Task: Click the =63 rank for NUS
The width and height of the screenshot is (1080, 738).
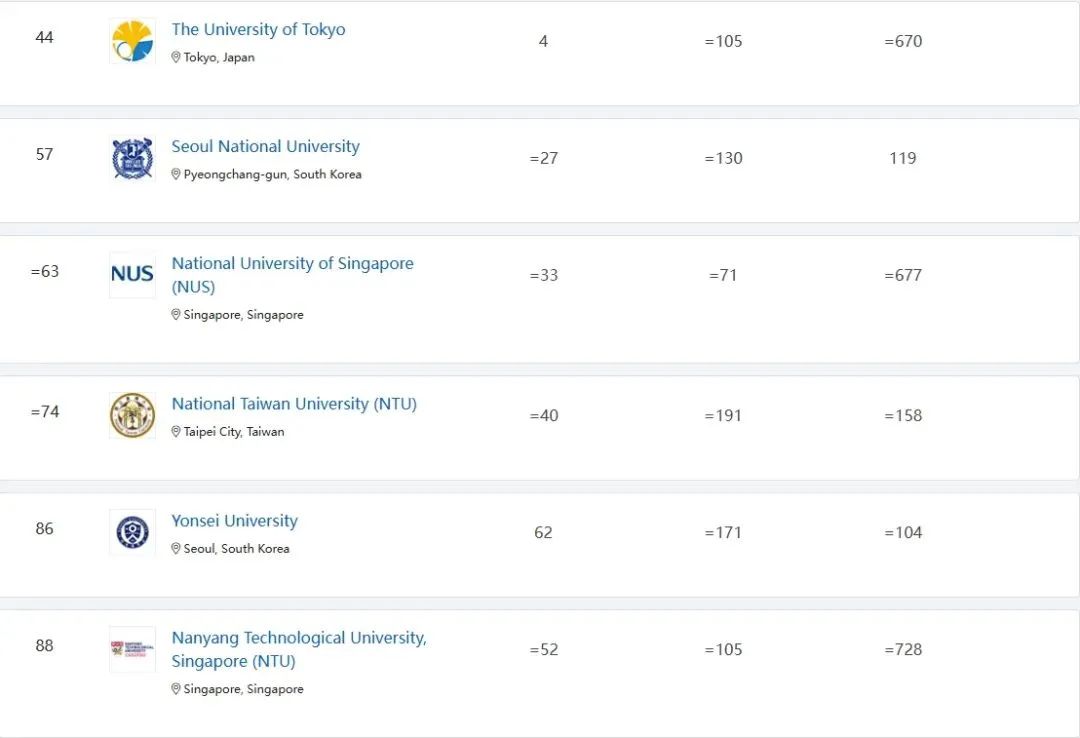Action: 45,271
